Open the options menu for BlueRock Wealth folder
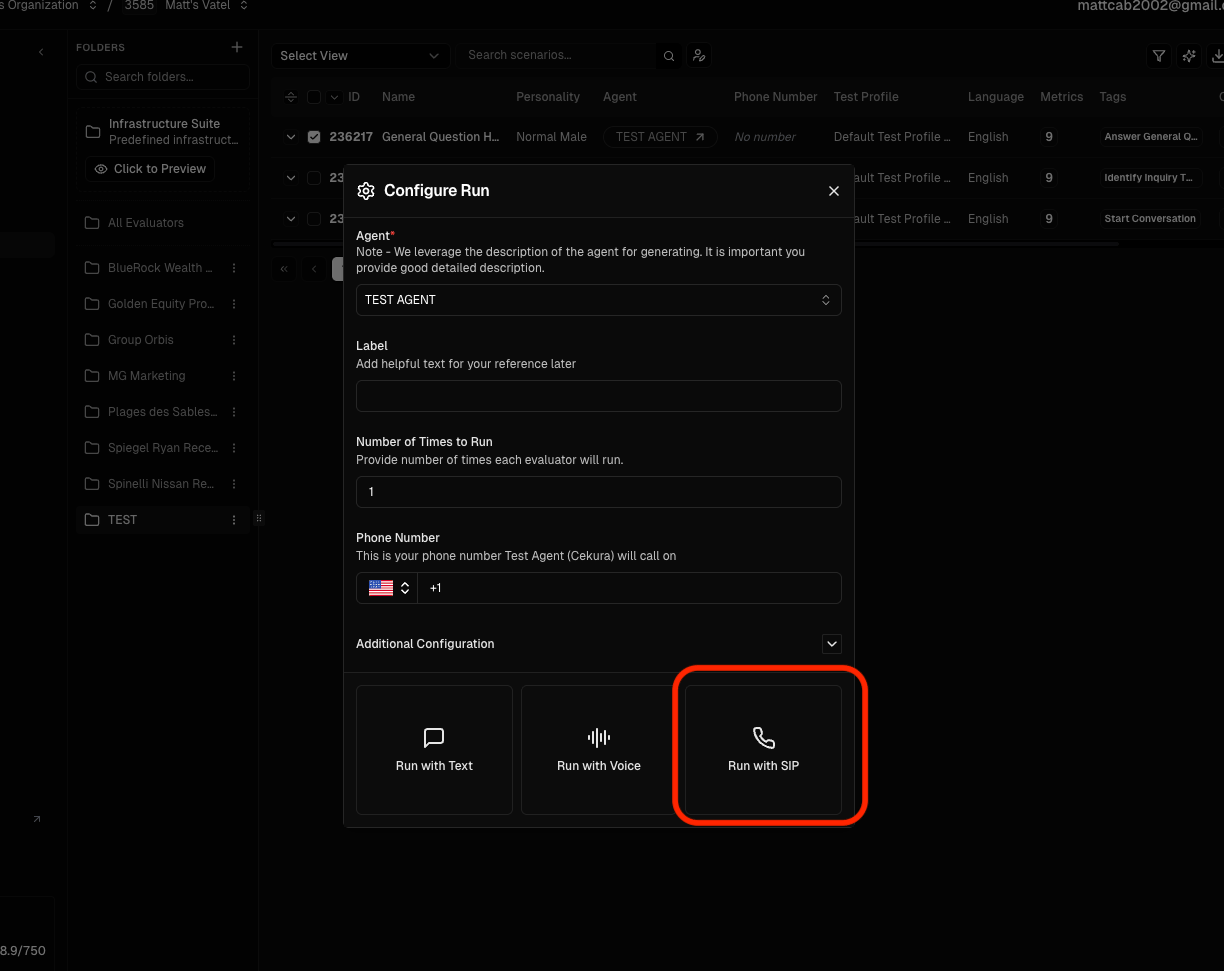Viewport: 1224px width, 971px height. 234,268
